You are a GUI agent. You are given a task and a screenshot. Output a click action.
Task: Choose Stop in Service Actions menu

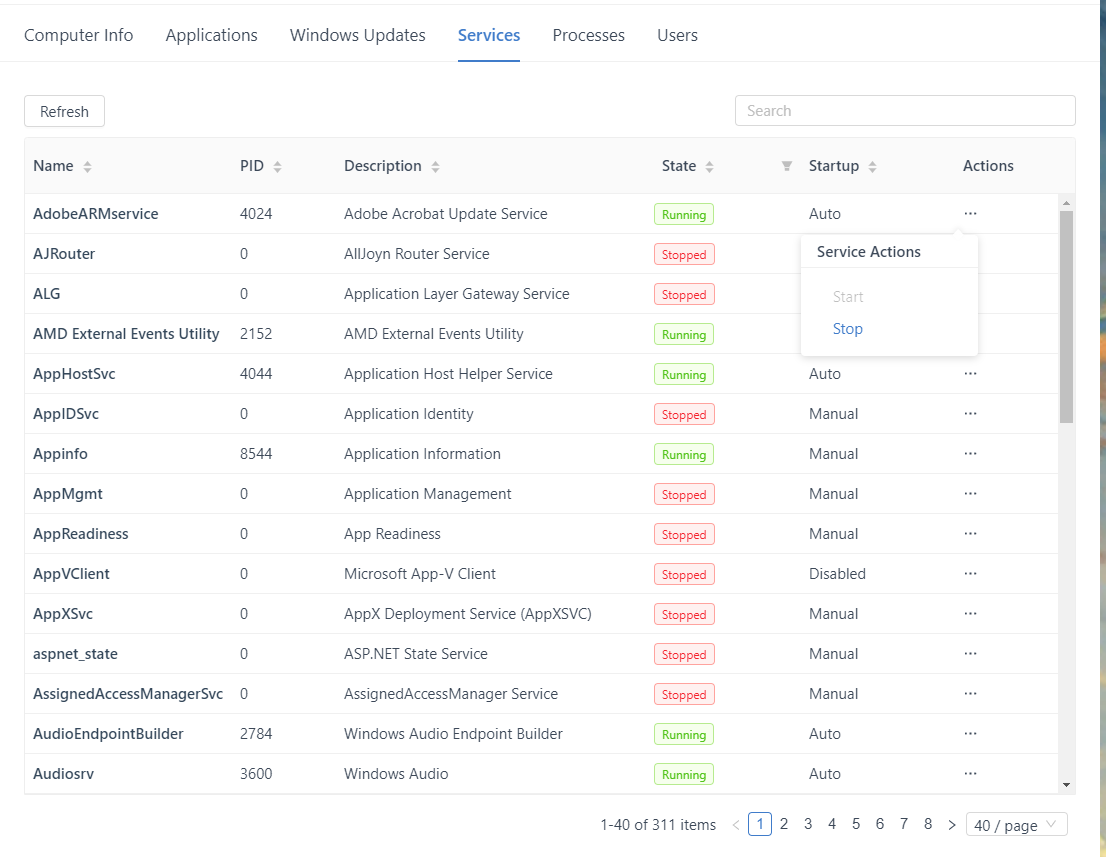[x=847, y=329]
